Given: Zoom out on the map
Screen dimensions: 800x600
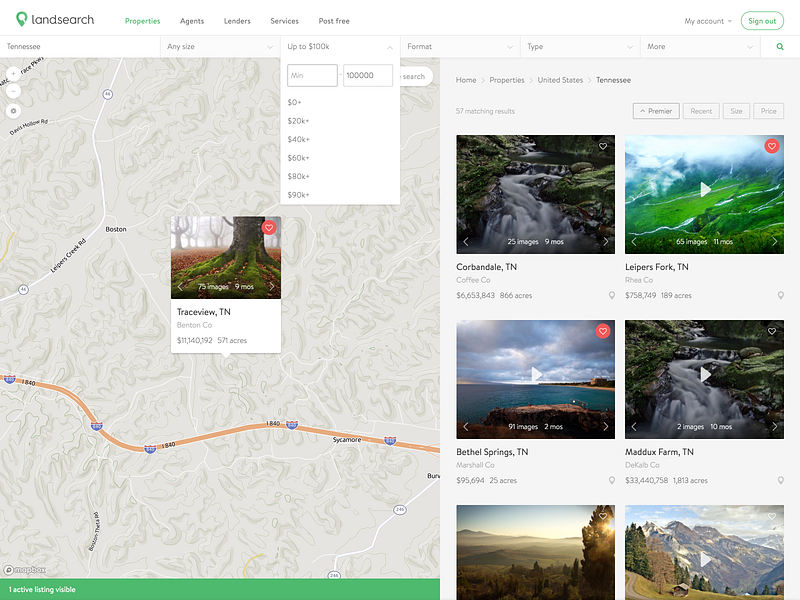Looking at the screenshot, I should (x=13, y=91).
